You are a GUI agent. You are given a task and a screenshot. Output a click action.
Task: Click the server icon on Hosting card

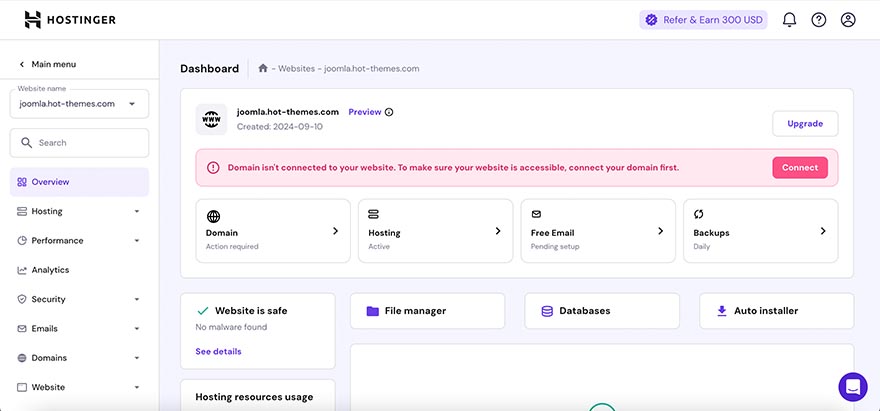[x=374, y=214]
